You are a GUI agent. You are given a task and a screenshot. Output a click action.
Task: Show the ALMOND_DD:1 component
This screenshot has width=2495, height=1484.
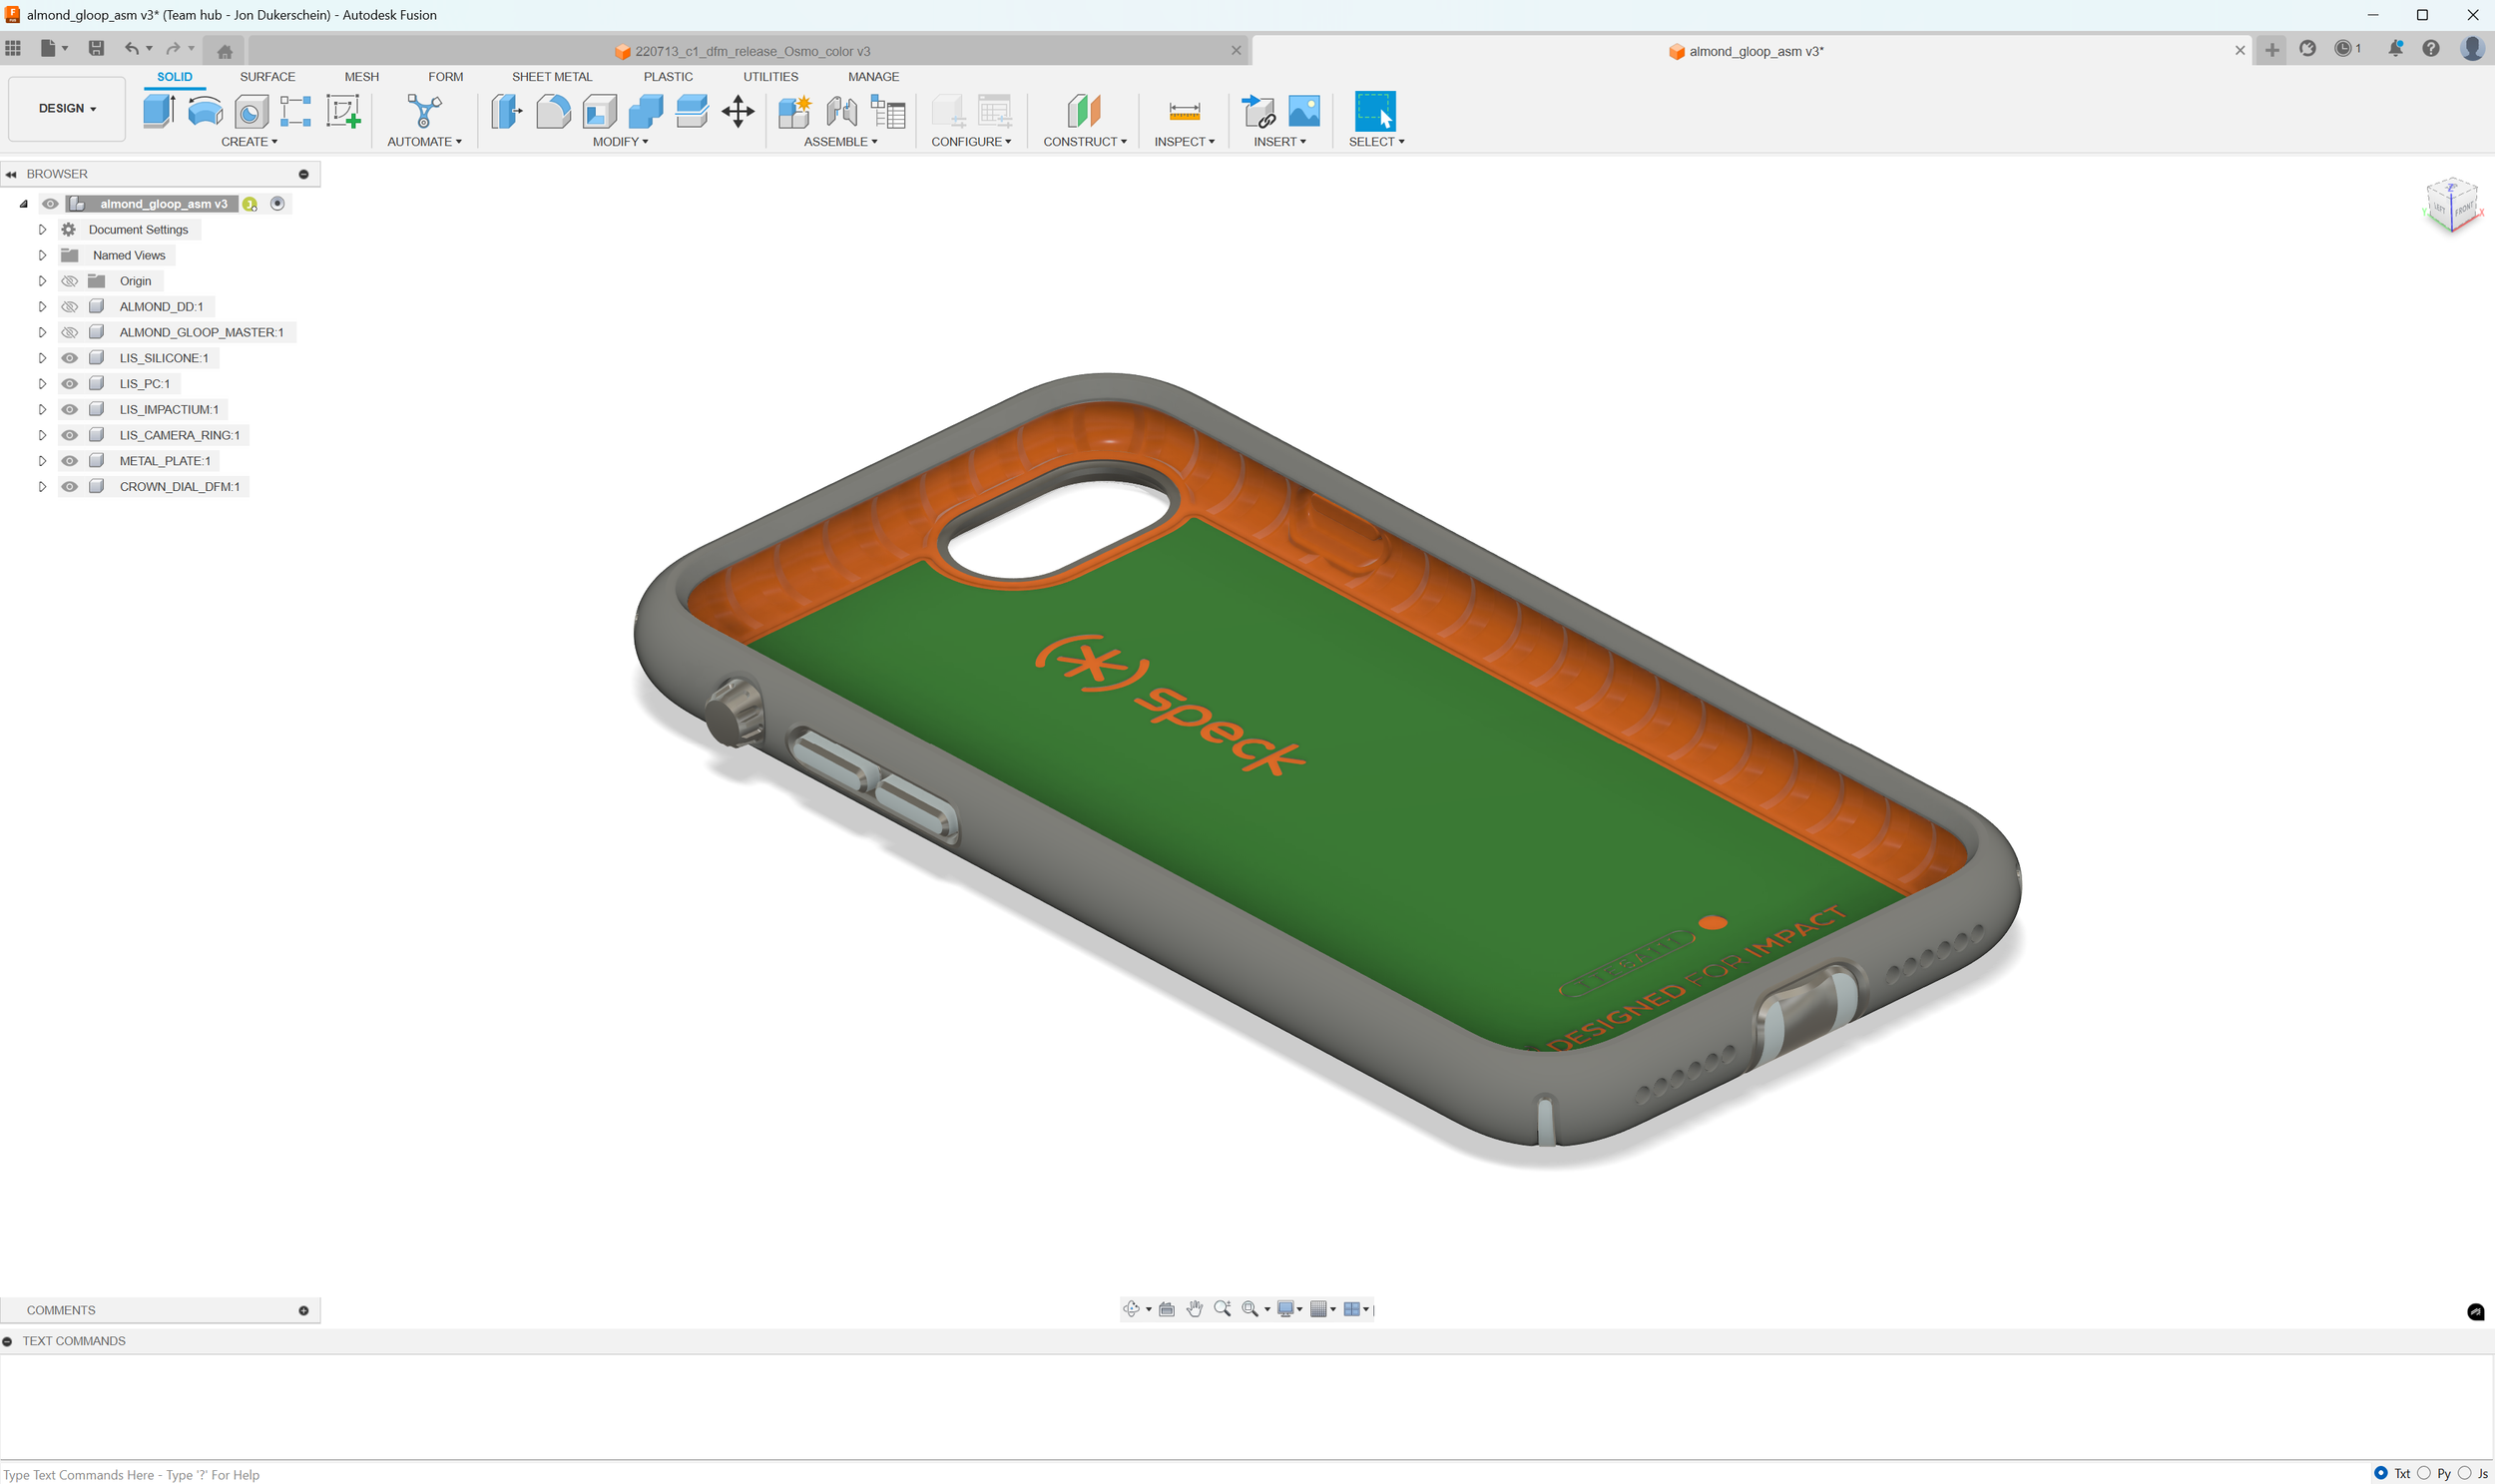point(69,307)
